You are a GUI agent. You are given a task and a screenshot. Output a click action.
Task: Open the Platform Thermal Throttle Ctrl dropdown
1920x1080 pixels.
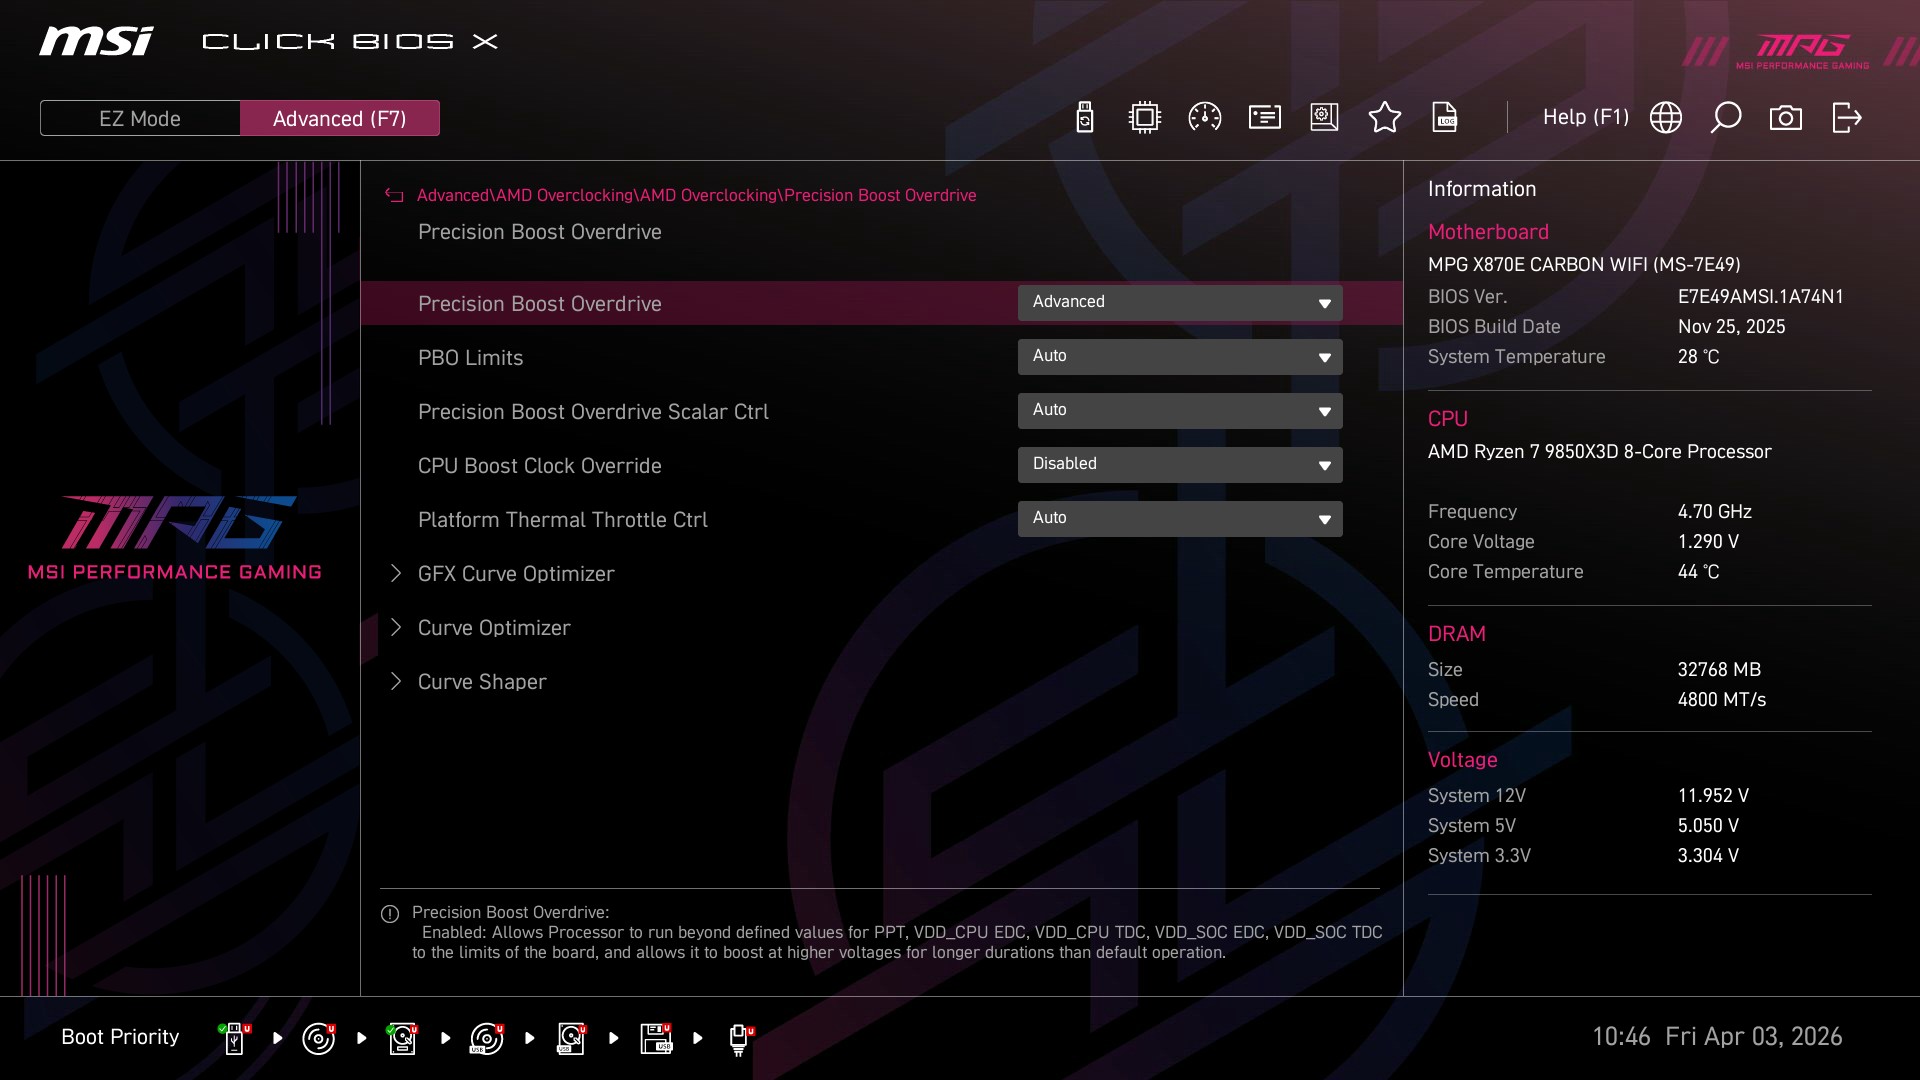pos(1179,519)
